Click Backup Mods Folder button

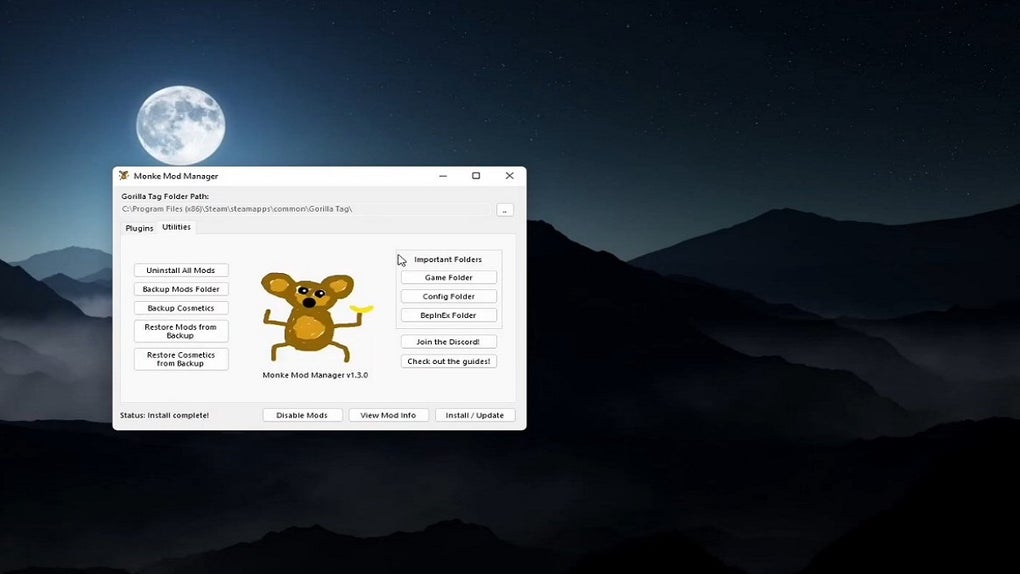coord(181,289)
